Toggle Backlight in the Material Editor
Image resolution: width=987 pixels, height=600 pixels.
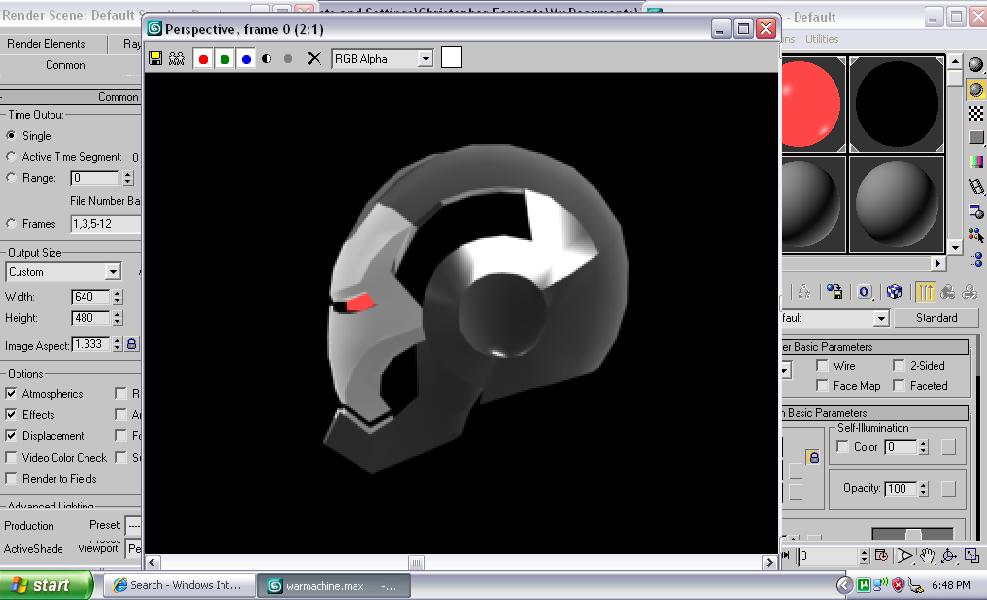[x=976, y=89]
